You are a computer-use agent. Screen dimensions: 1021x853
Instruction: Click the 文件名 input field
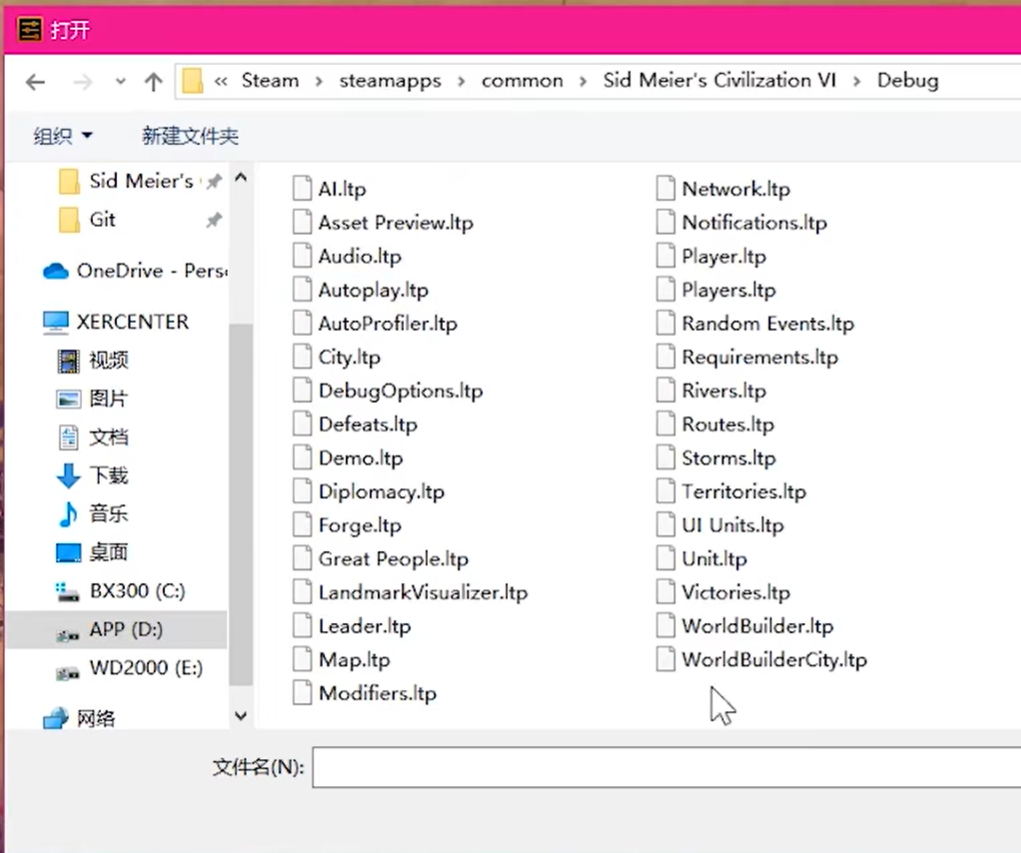click(x=667, y=767)
